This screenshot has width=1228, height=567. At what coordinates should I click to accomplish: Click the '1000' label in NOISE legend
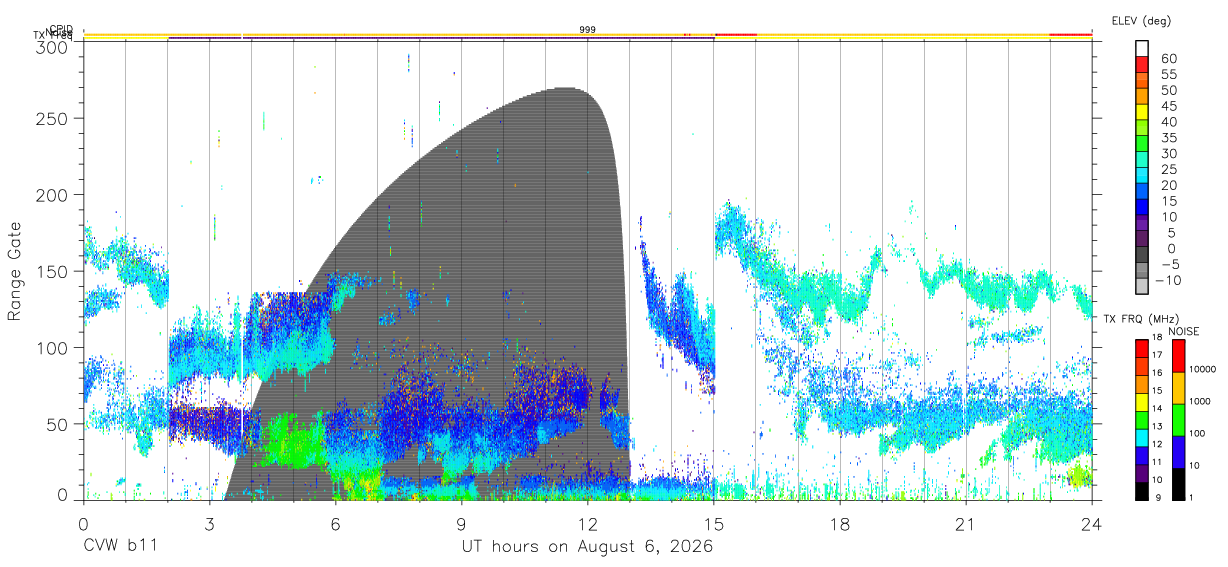tap(1199, 401)
